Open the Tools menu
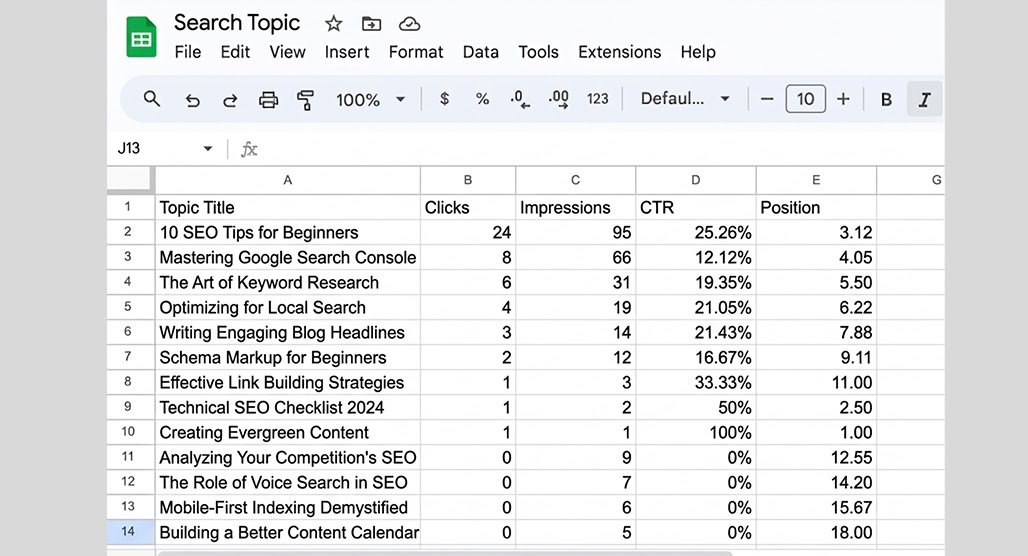 pyautogui.click(x=538, y=52)
